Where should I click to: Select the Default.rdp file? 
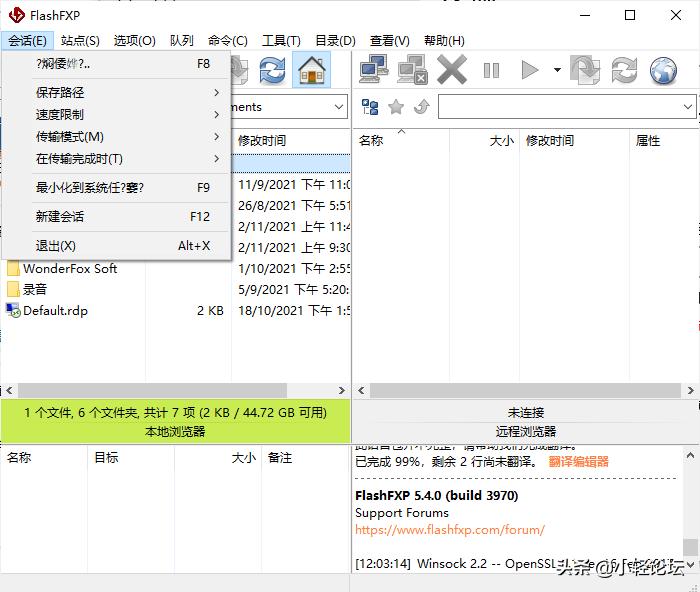(x=55, y=310)
